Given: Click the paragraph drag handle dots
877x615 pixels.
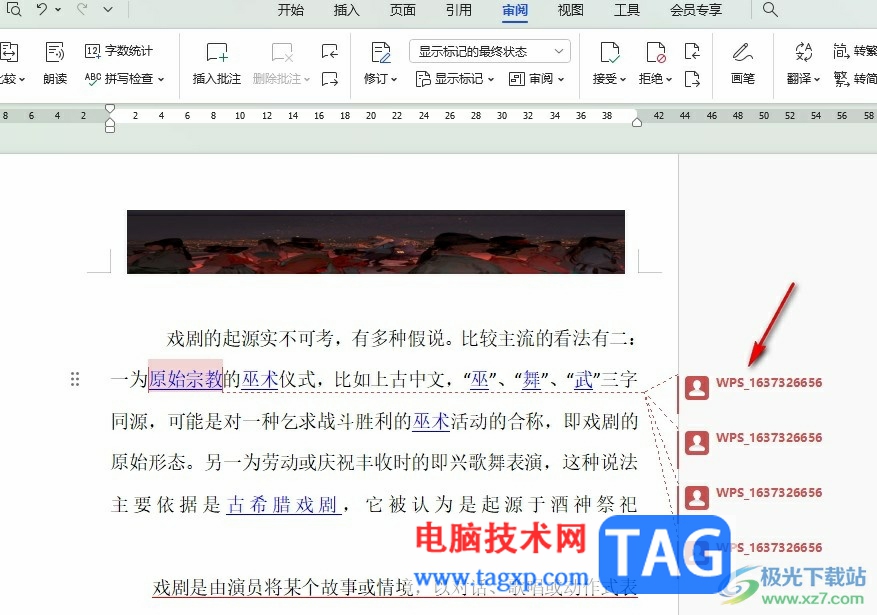Looking at the screenshot, I should pos(75,380).
